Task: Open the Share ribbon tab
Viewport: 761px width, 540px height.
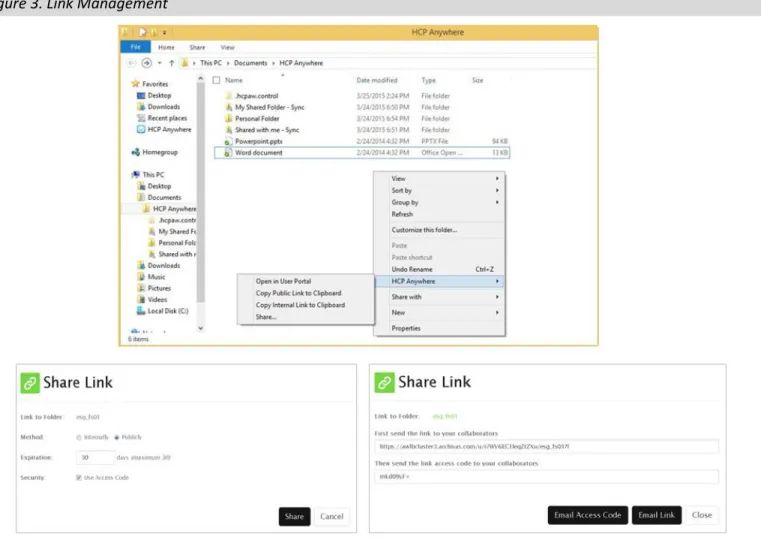Action: pyautogui.click(x=197, y=48)
